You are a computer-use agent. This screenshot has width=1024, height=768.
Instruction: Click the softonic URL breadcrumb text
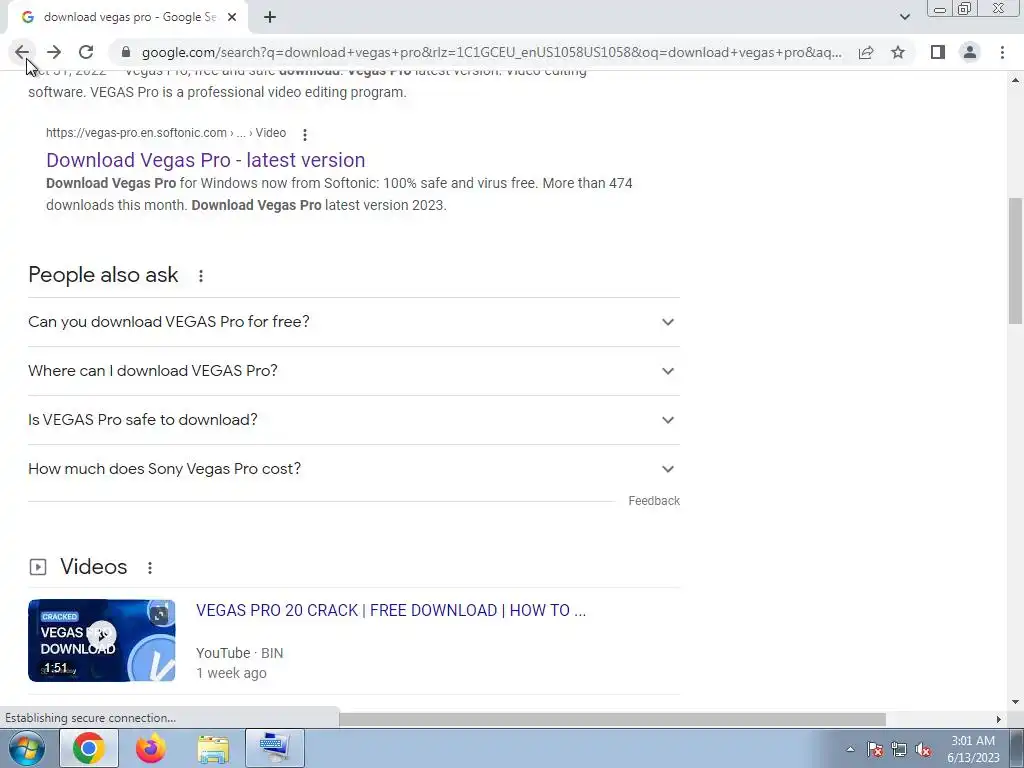[166, 133]
